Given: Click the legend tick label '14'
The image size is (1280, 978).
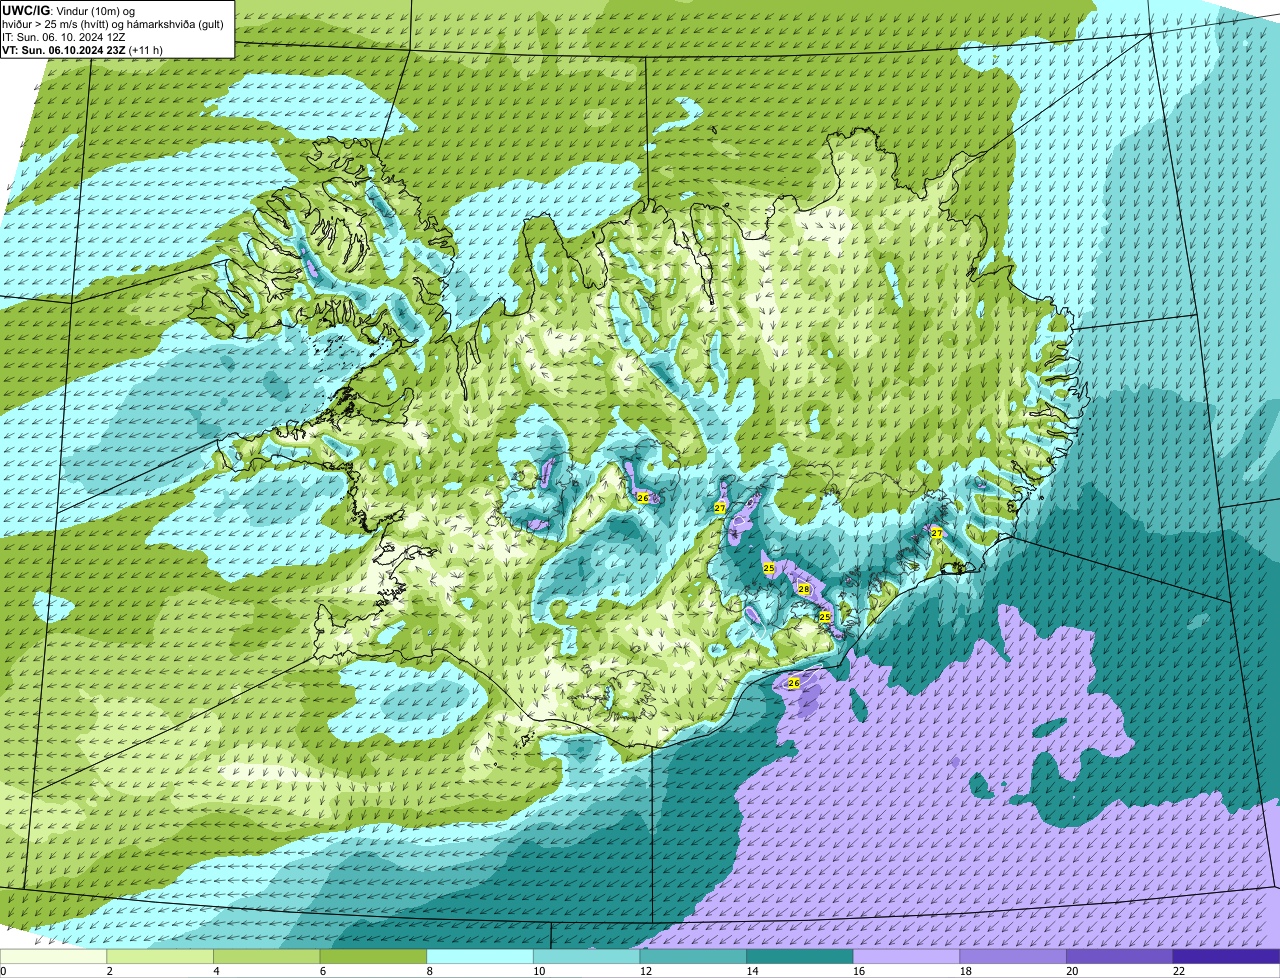Looking at the screenshot, I should click(x=753, y=971).
